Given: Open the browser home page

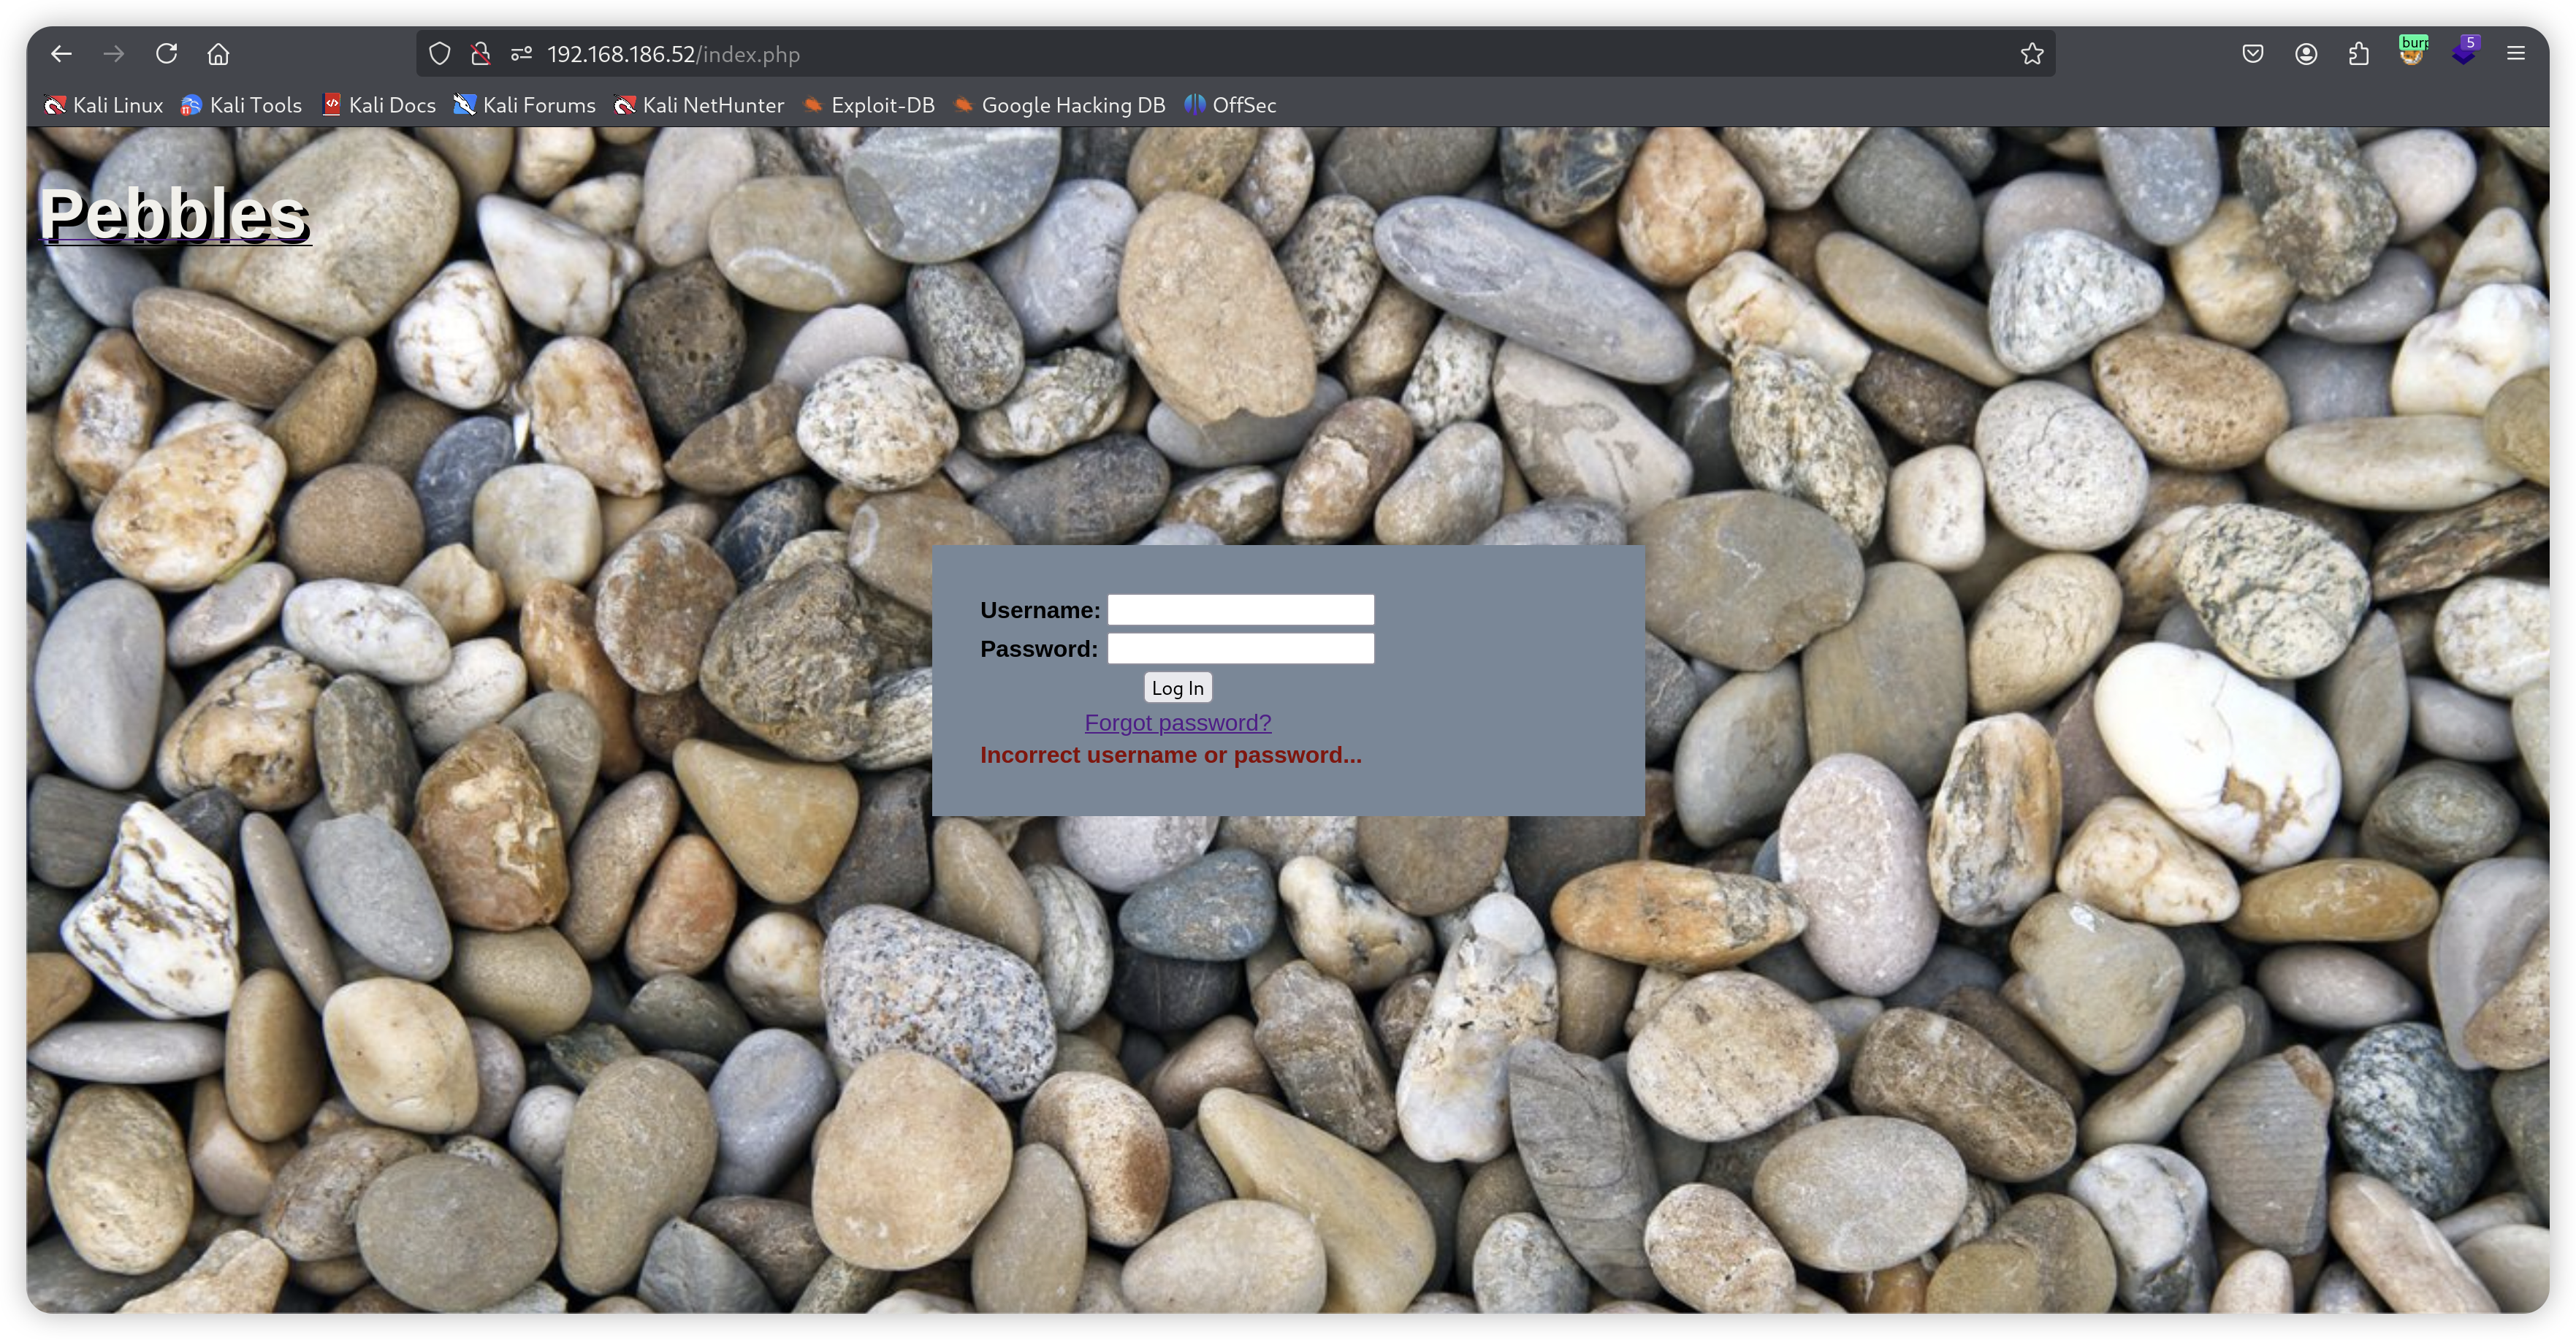Looking at the screenshot, I should [218, 54].
